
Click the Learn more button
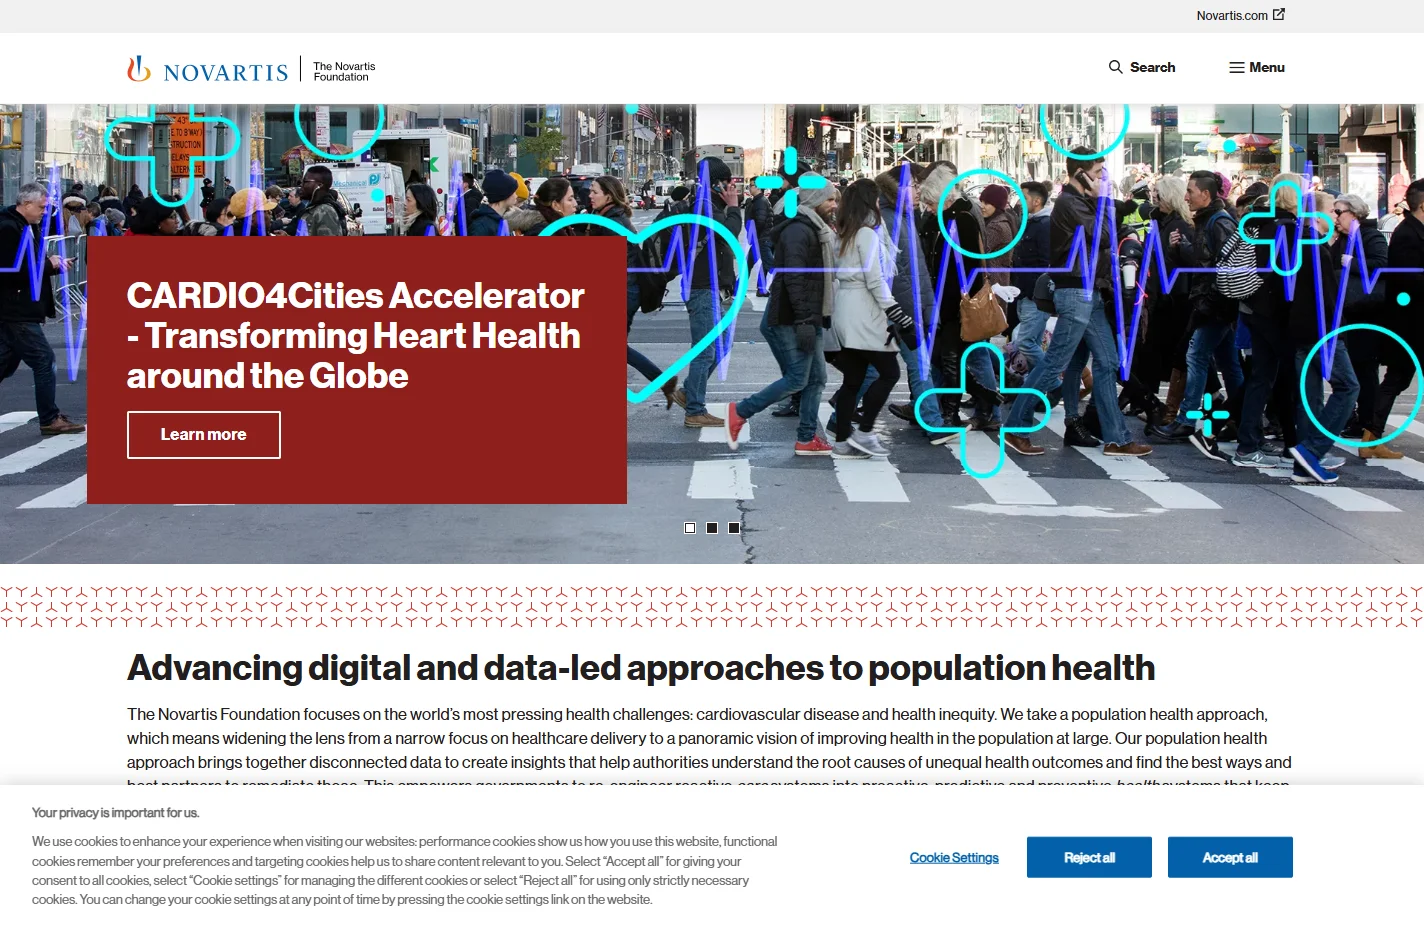[204, 435]
